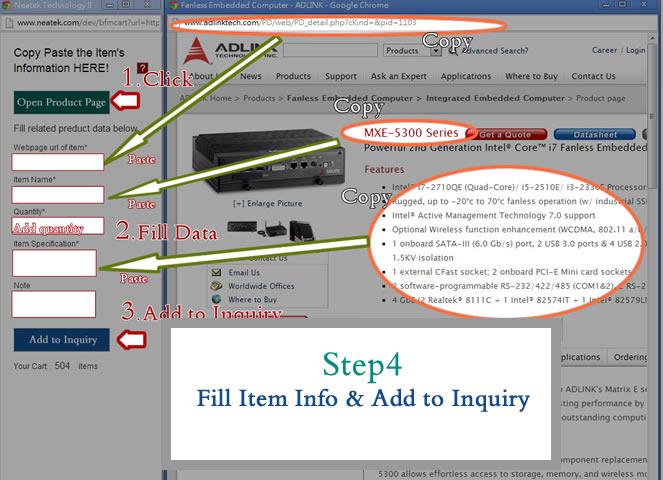This screenshot has width=663, height=480.
Task: Click Integrated Embedded Computer breadcrumb link
Action: [x=495, y=98]
